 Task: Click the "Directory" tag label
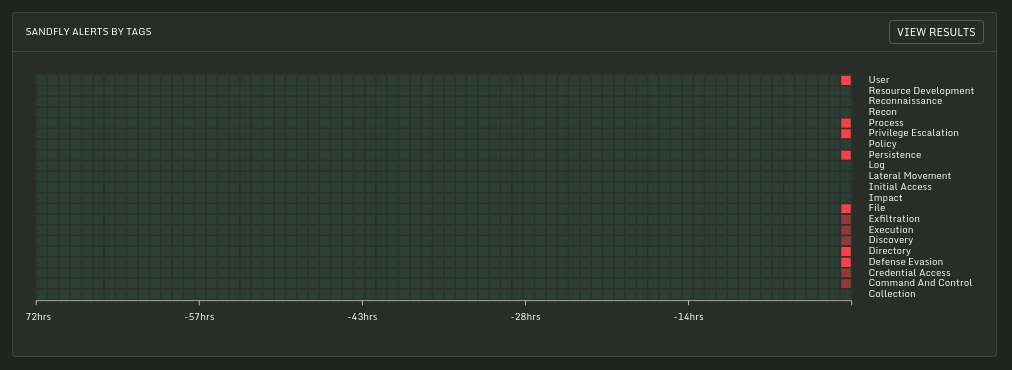point(889,251)
